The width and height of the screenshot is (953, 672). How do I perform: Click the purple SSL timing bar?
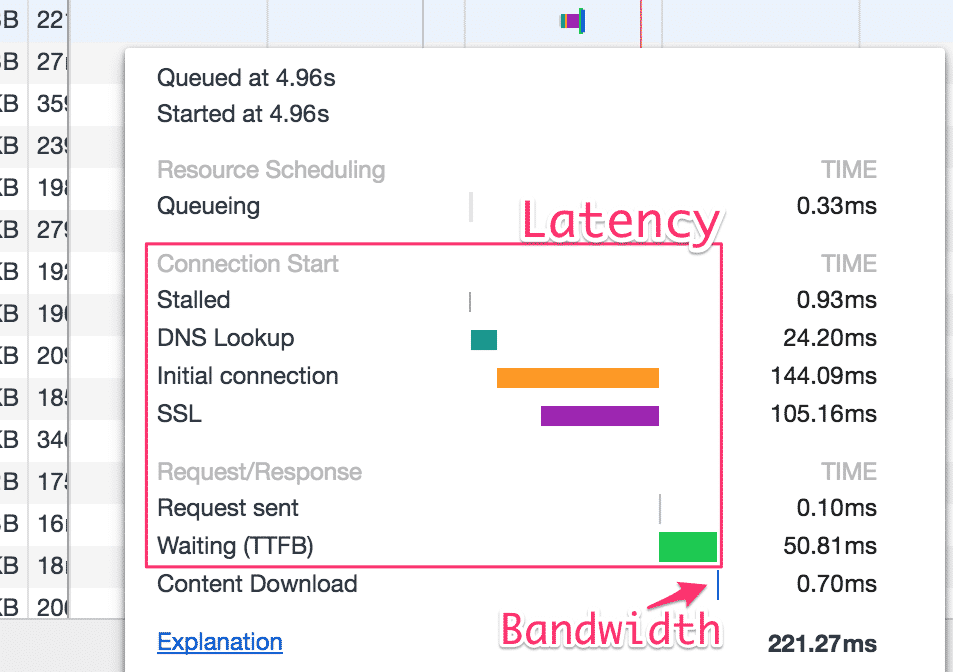coord(599,415)
